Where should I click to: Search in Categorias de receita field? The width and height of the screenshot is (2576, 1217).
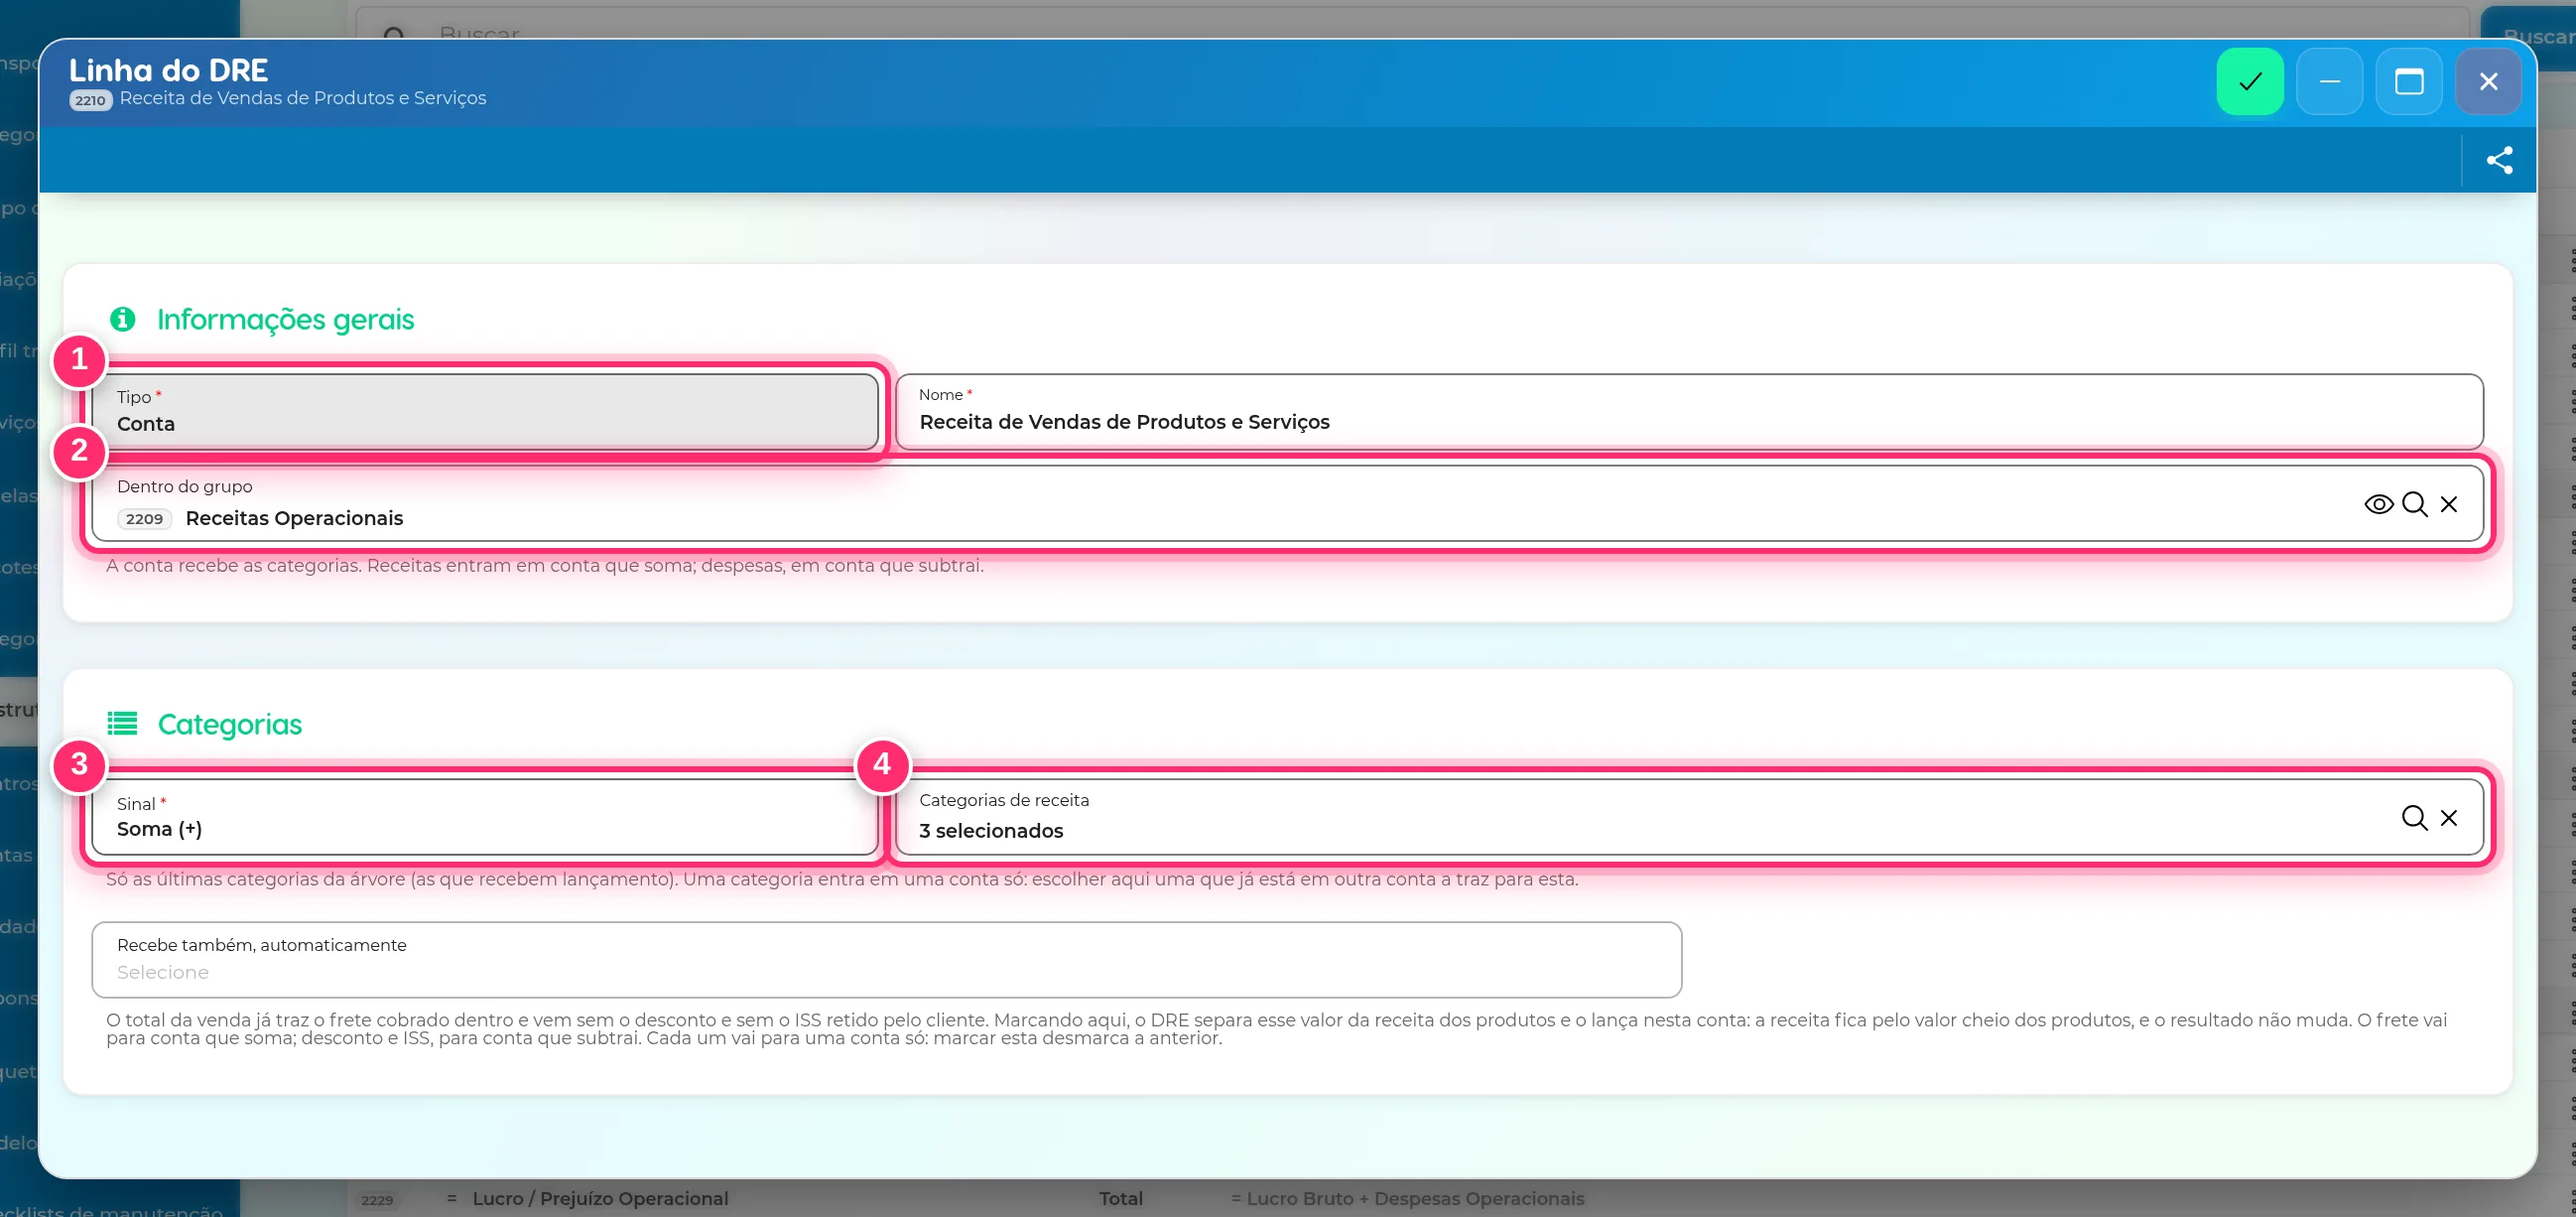coord(2414,818)
